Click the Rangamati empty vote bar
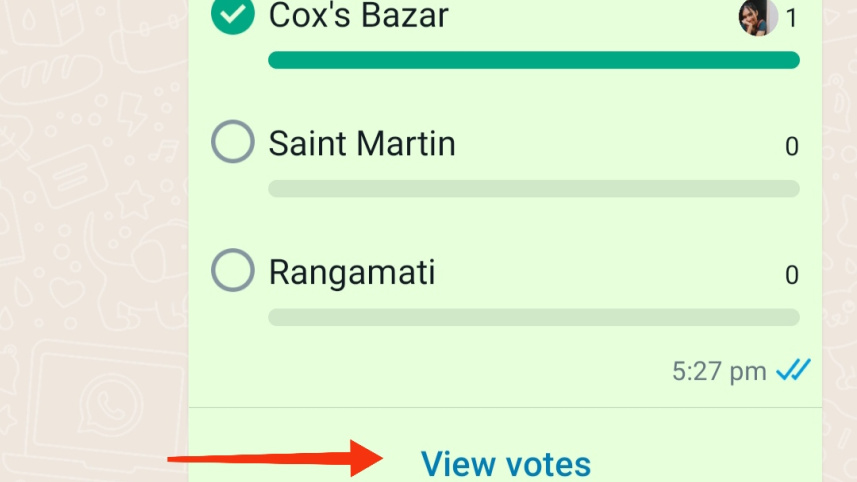Image resolution: width=857 pixels, height=482 pixels. click(x=533, y=317)
